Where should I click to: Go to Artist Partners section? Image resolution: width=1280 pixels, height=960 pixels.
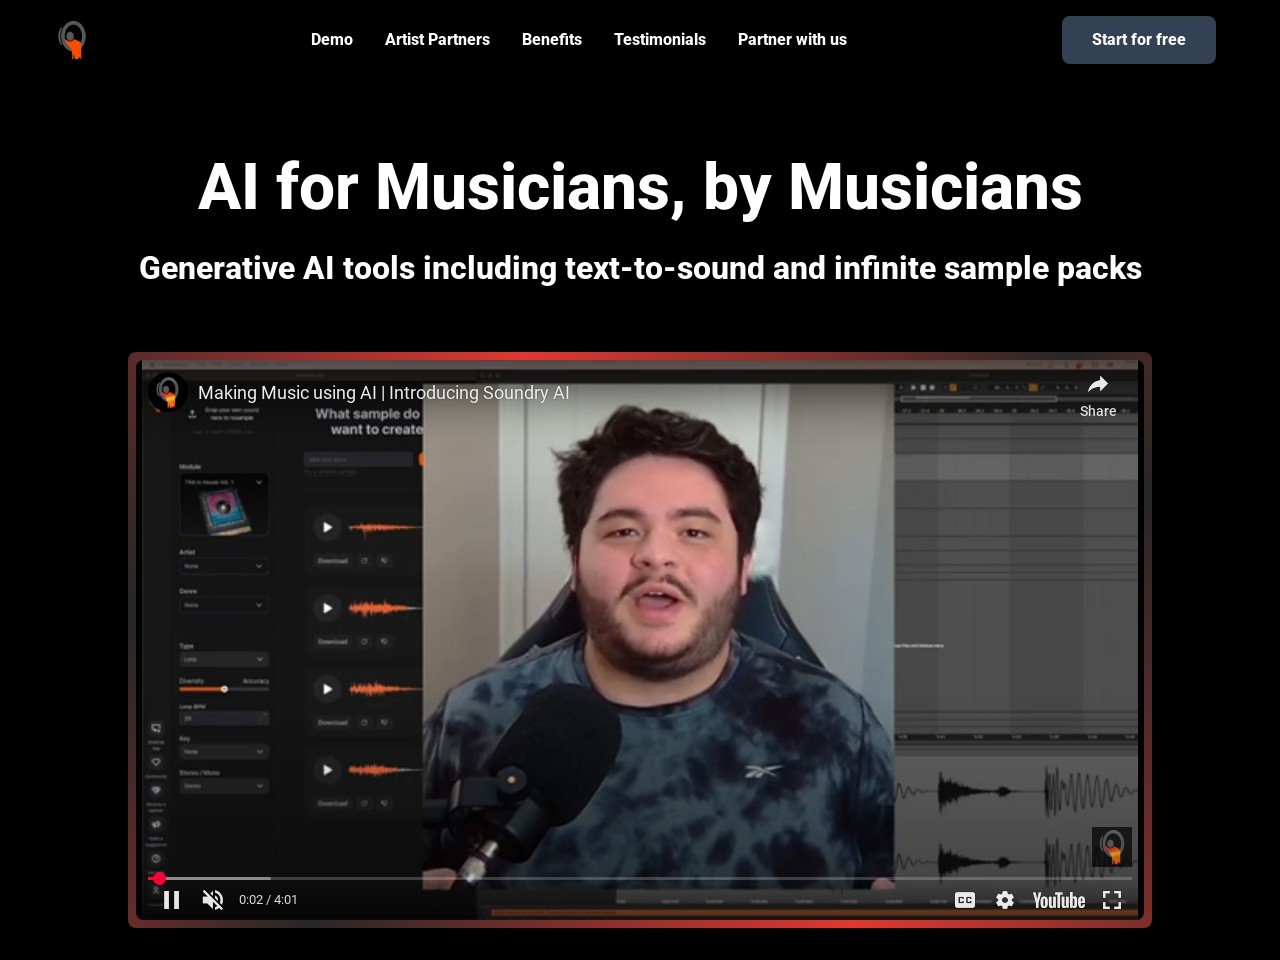[437, 40]
